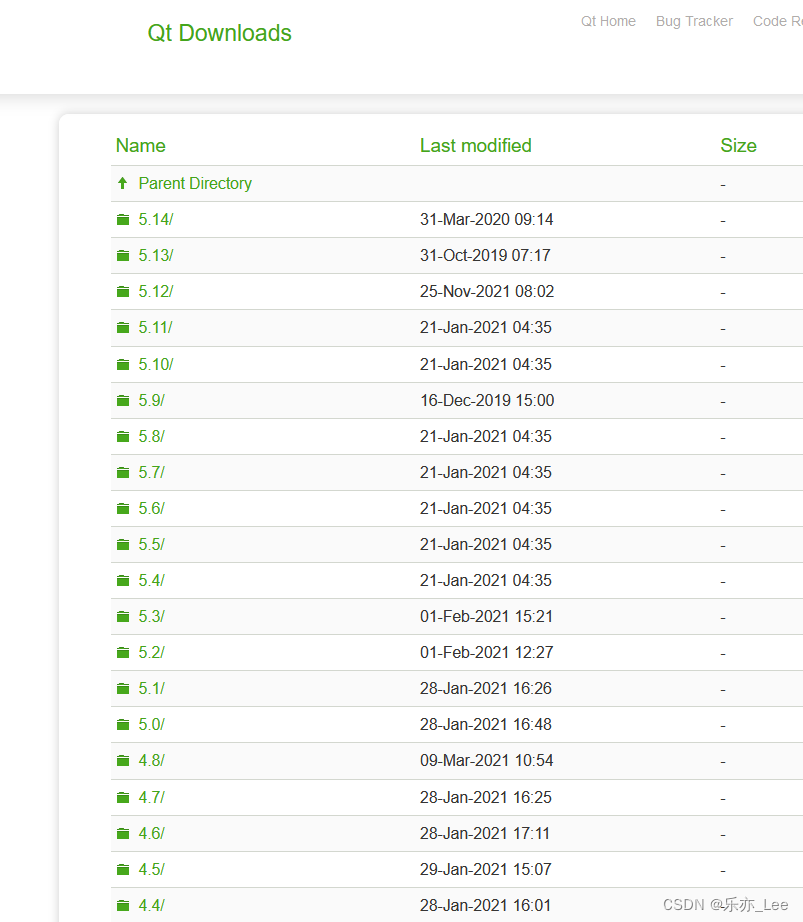Screen dimensions: 803x922
Task: Open the 5.9/ directory link
Action: (152, 400)
